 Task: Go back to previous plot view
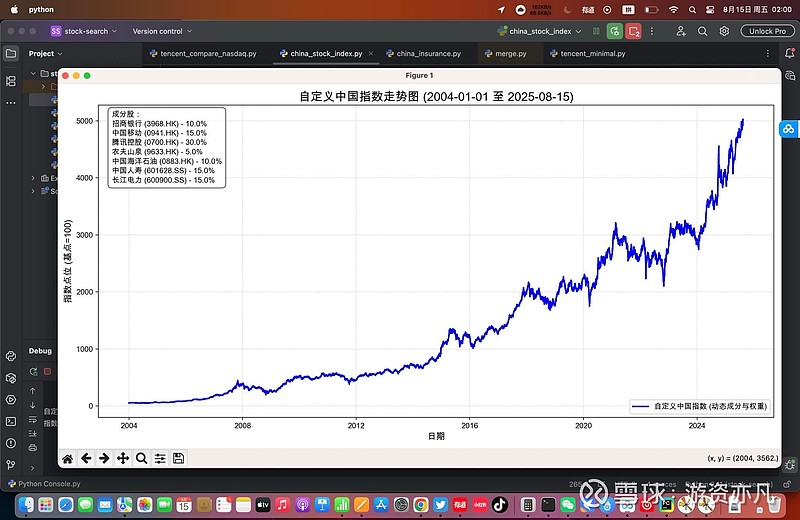[x=86, y=458]
